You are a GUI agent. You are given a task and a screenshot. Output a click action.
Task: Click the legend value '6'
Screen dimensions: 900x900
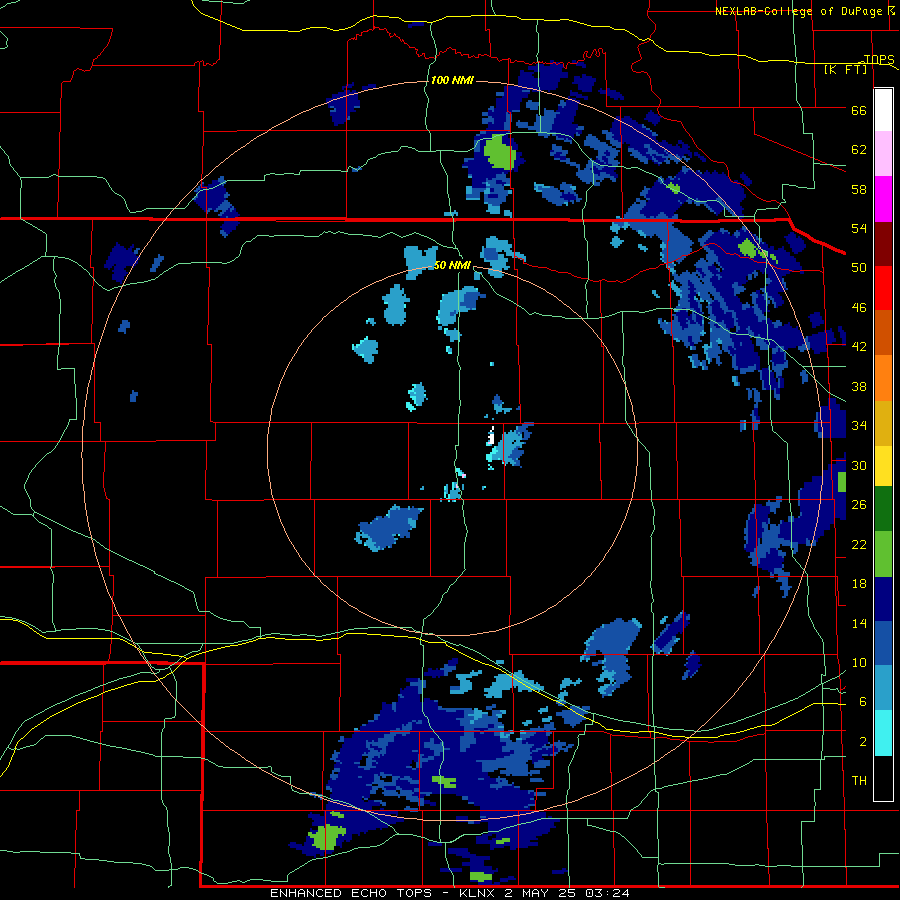863,702
